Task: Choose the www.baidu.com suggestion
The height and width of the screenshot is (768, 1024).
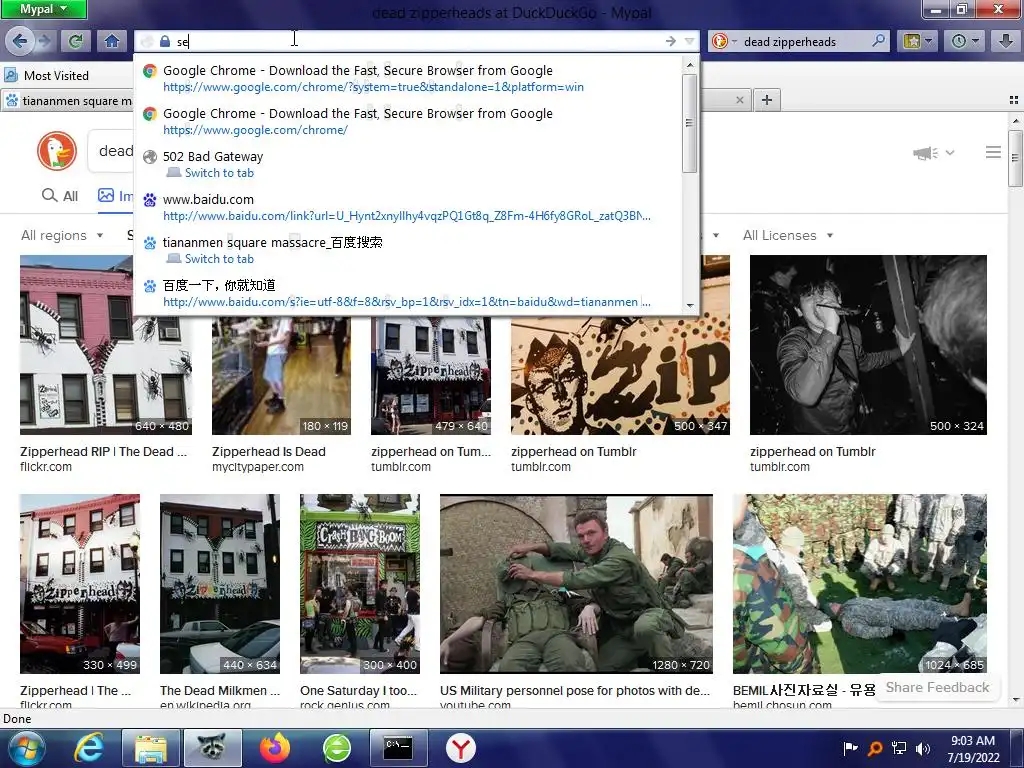Action: [409, 208]
